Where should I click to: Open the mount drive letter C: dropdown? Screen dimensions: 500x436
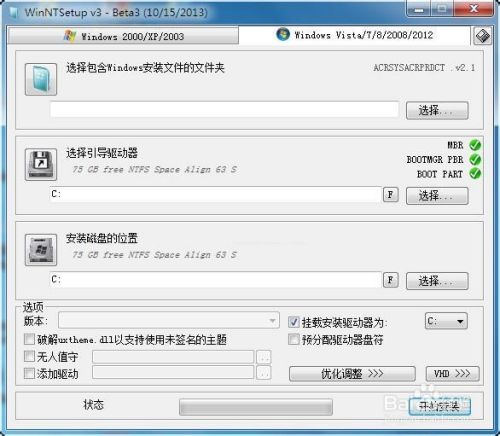coord(446,321)
